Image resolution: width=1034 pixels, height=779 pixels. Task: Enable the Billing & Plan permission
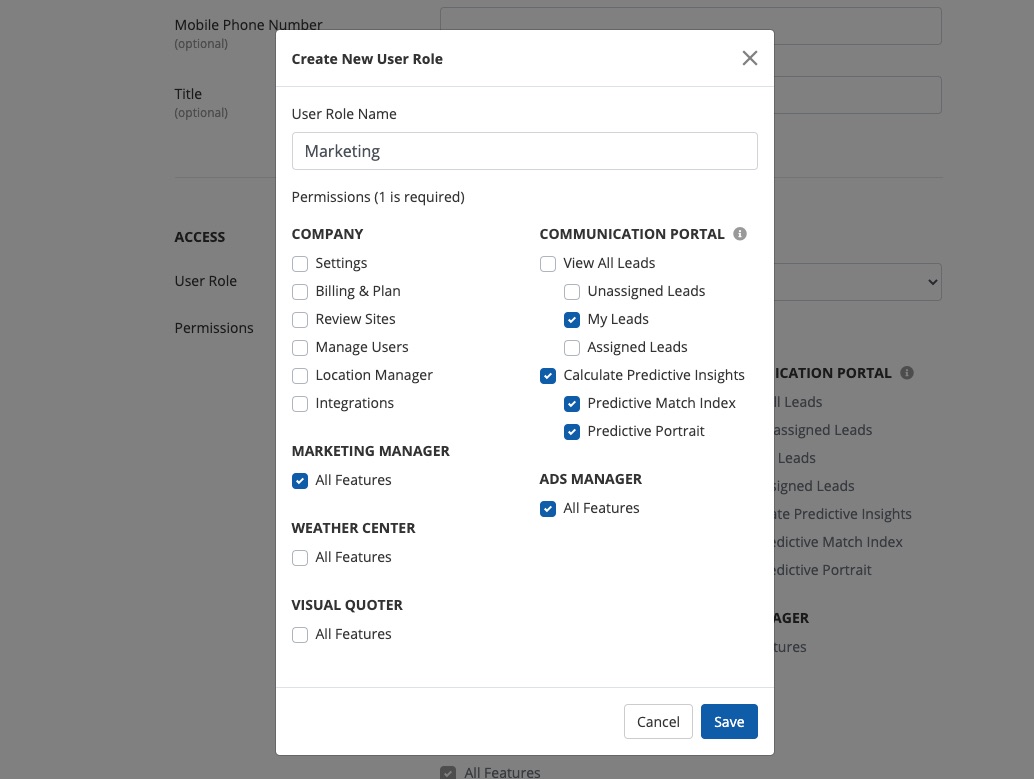300,292
